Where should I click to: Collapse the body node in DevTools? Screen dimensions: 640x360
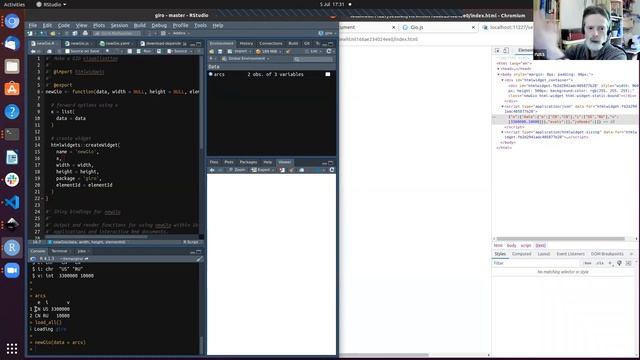pyautogui.click(x=498, y=74)
